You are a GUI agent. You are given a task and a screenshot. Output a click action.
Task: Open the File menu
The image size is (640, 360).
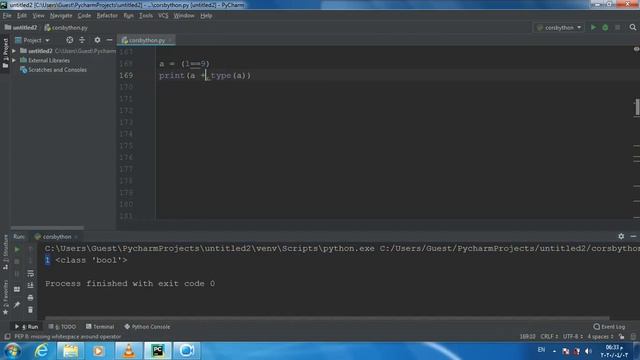(7, 16)
